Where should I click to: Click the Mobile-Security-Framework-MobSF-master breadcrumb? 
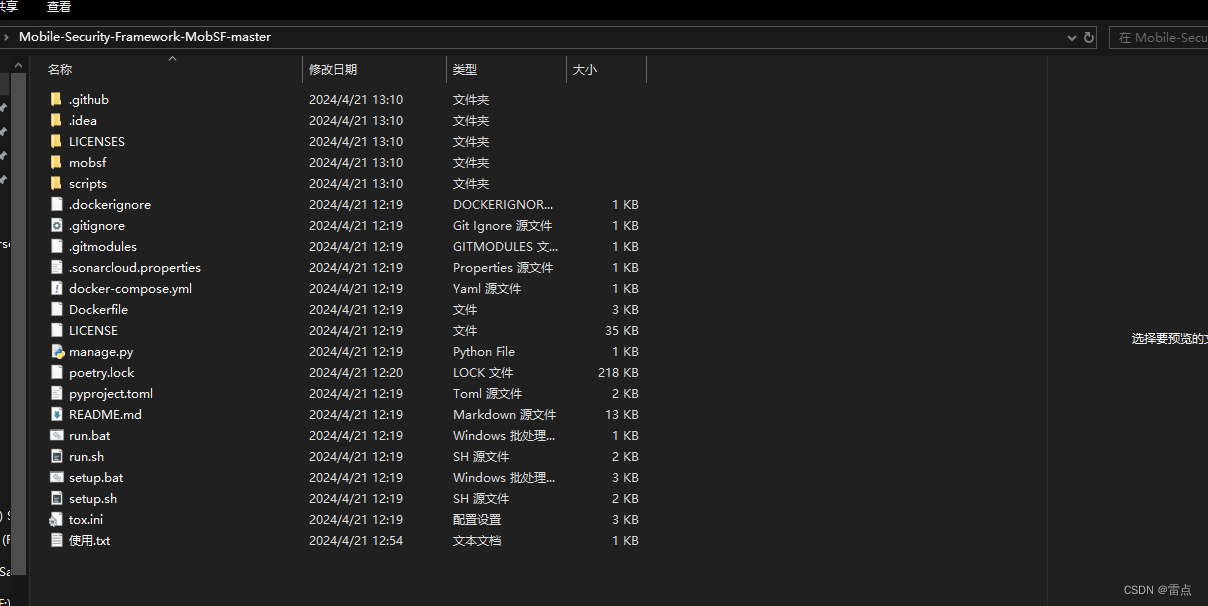coord(145,37)
